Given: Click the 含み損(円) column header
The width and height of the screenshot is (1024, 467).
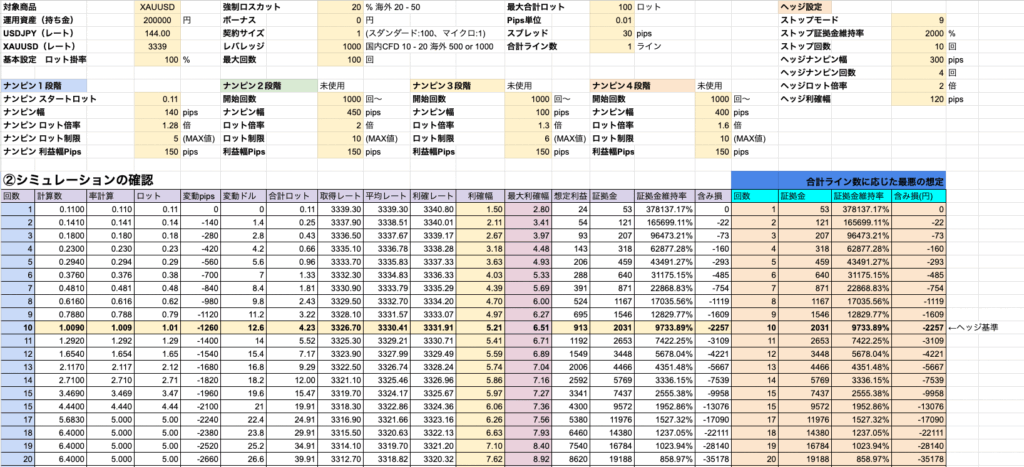Looking at the screenshot, I should click(x=919, y=195).
